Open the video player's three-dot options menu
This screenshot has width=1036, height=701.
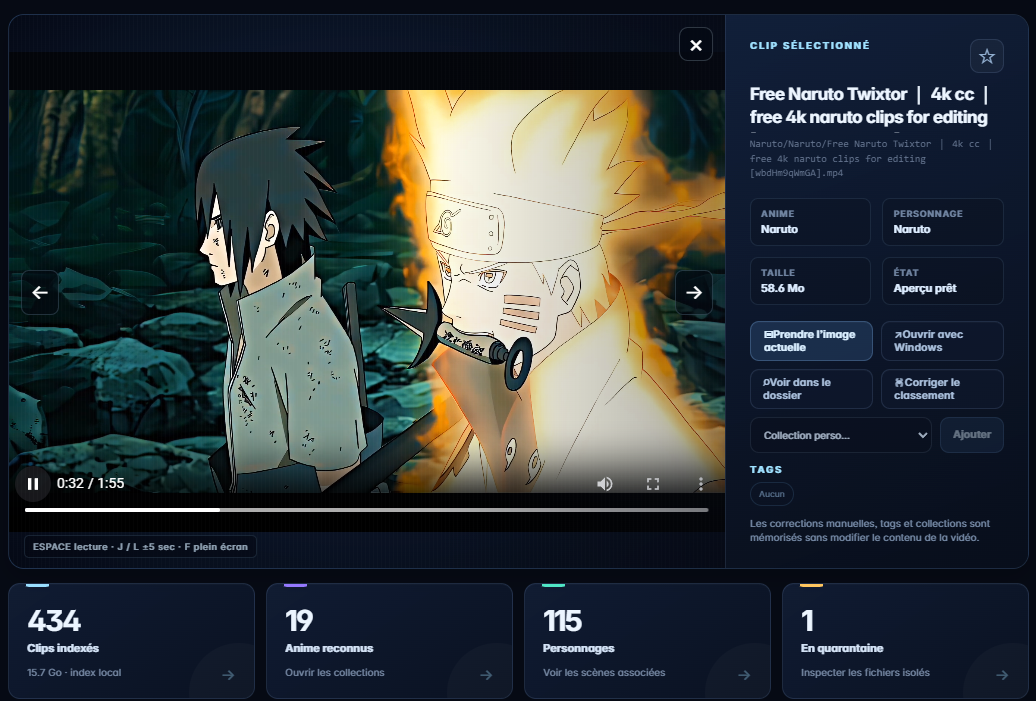click(700, 484)
